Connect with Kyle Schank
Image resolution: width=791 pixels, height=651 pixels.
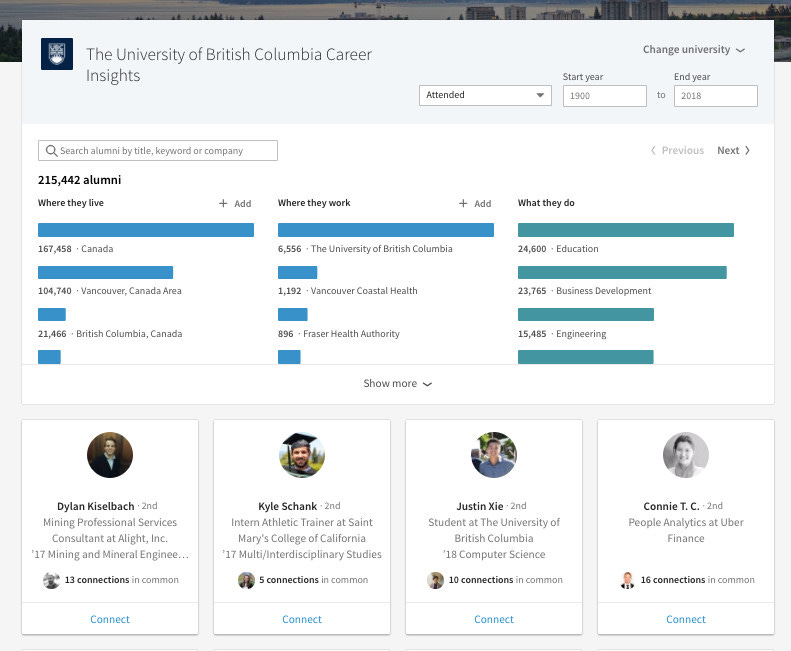point(302,619)
